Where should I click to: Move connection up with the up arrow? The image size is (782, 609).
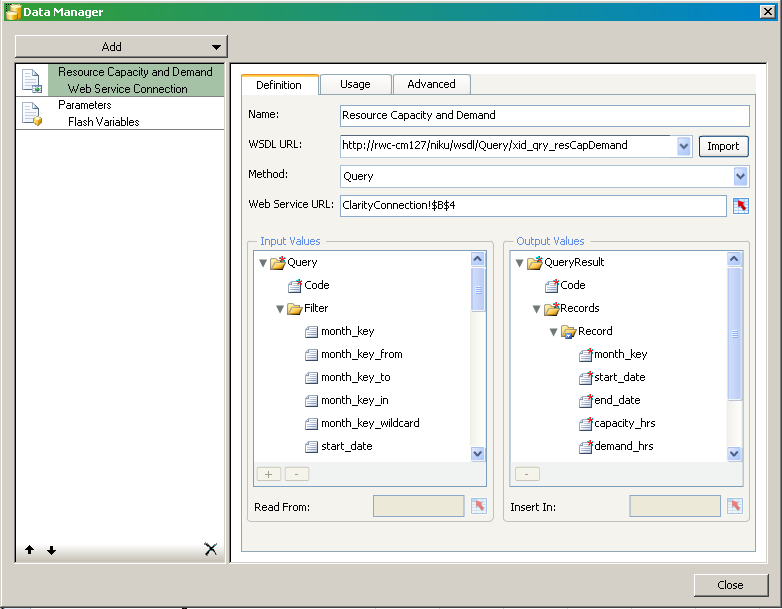click(x=31, y=550)
